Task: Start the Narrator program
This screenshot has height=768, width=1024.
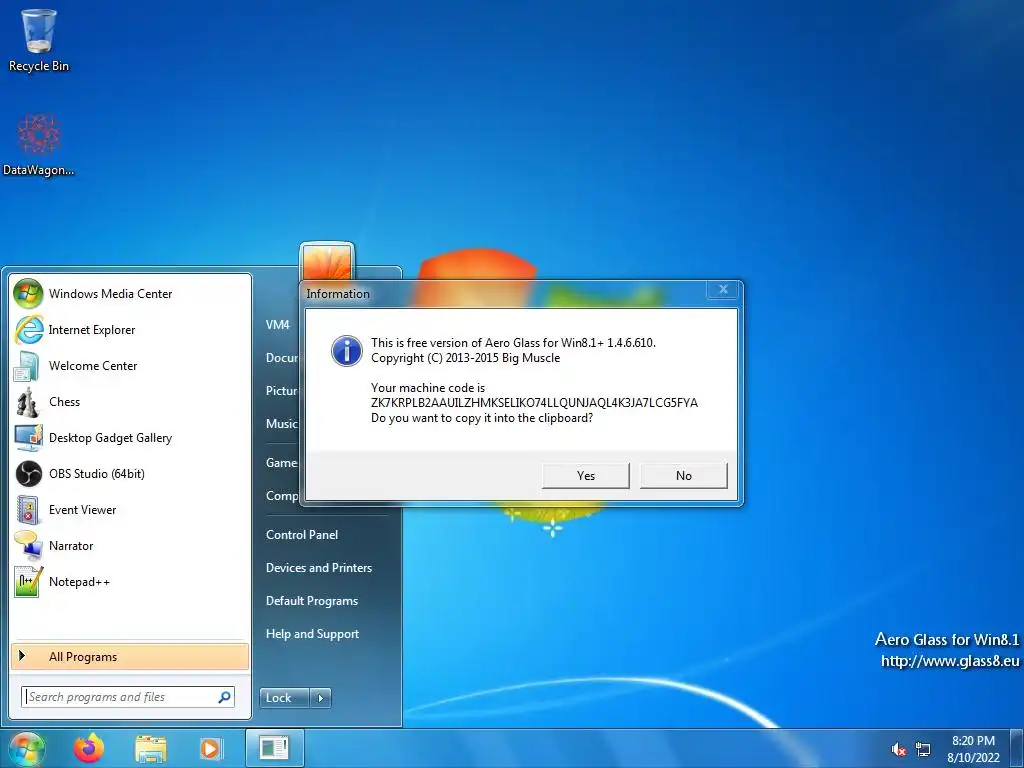Action: [129, 545]
